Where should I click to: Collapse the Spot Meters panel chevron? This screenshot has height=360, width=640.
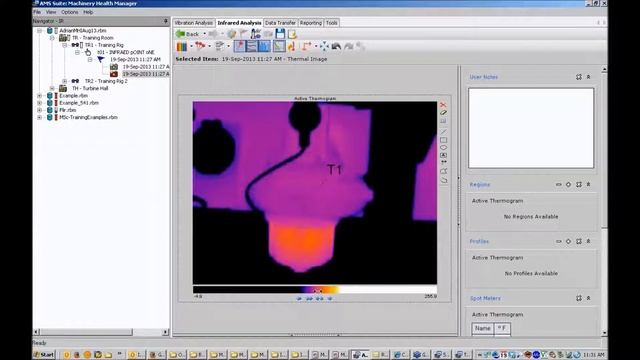[589, 298]
